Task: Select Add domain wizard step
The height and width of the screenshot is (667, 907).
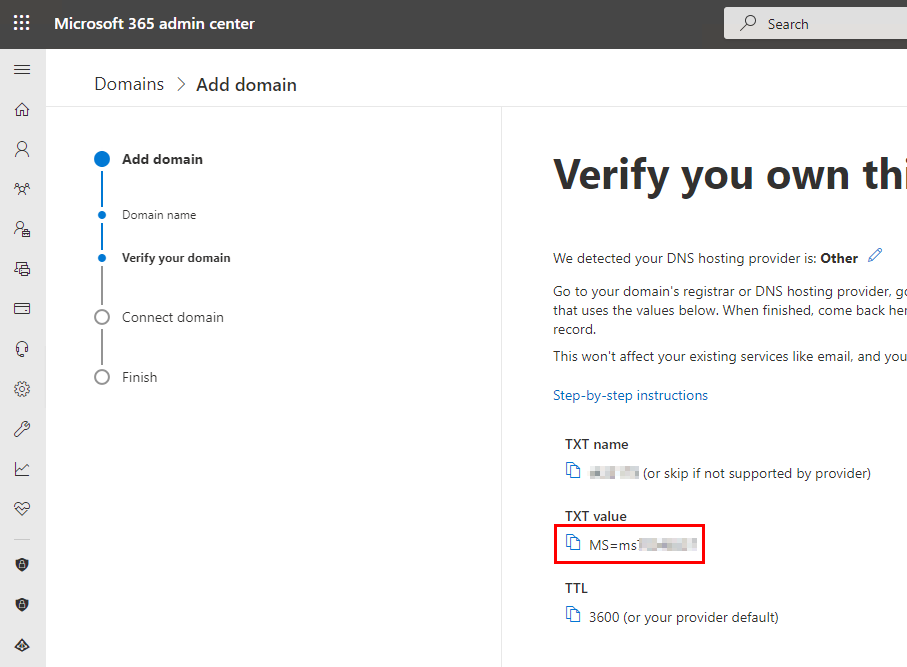Action: click(x=162, y=159)
